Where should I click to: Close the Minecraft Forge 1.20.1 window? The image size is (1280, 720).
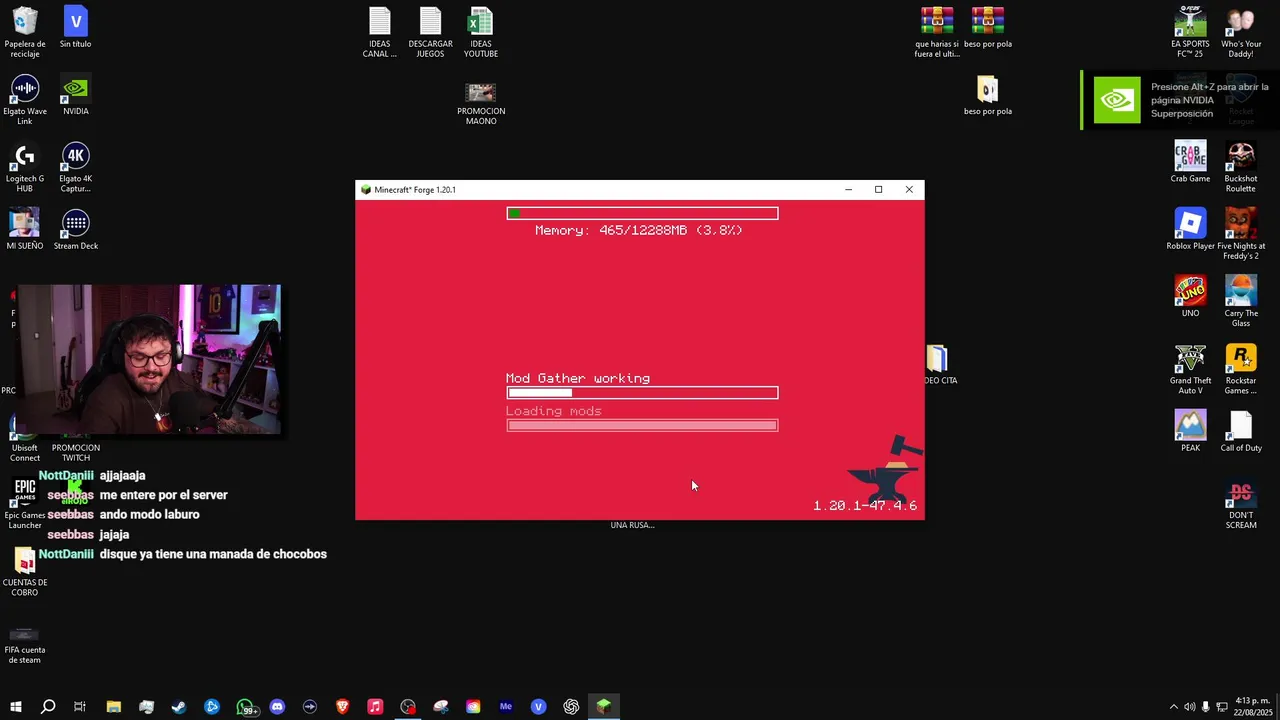(x=909, y=190)
